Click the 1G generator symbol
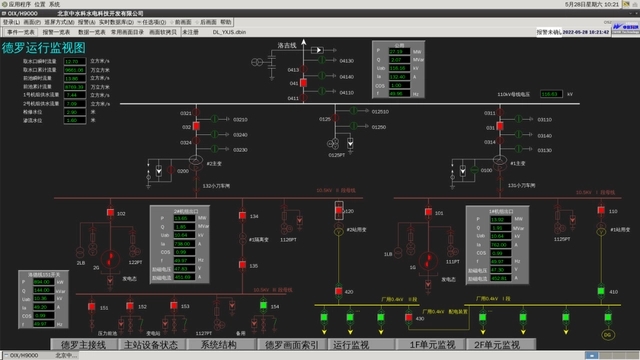Image resolution: width=640 pixels, height=360 pixels. click(x=428, y=260)
